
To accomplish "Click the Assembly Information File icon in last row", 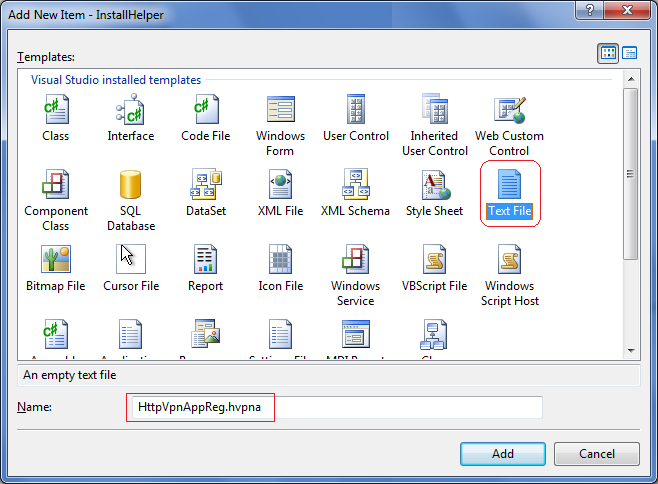I will tap(56, 334).
